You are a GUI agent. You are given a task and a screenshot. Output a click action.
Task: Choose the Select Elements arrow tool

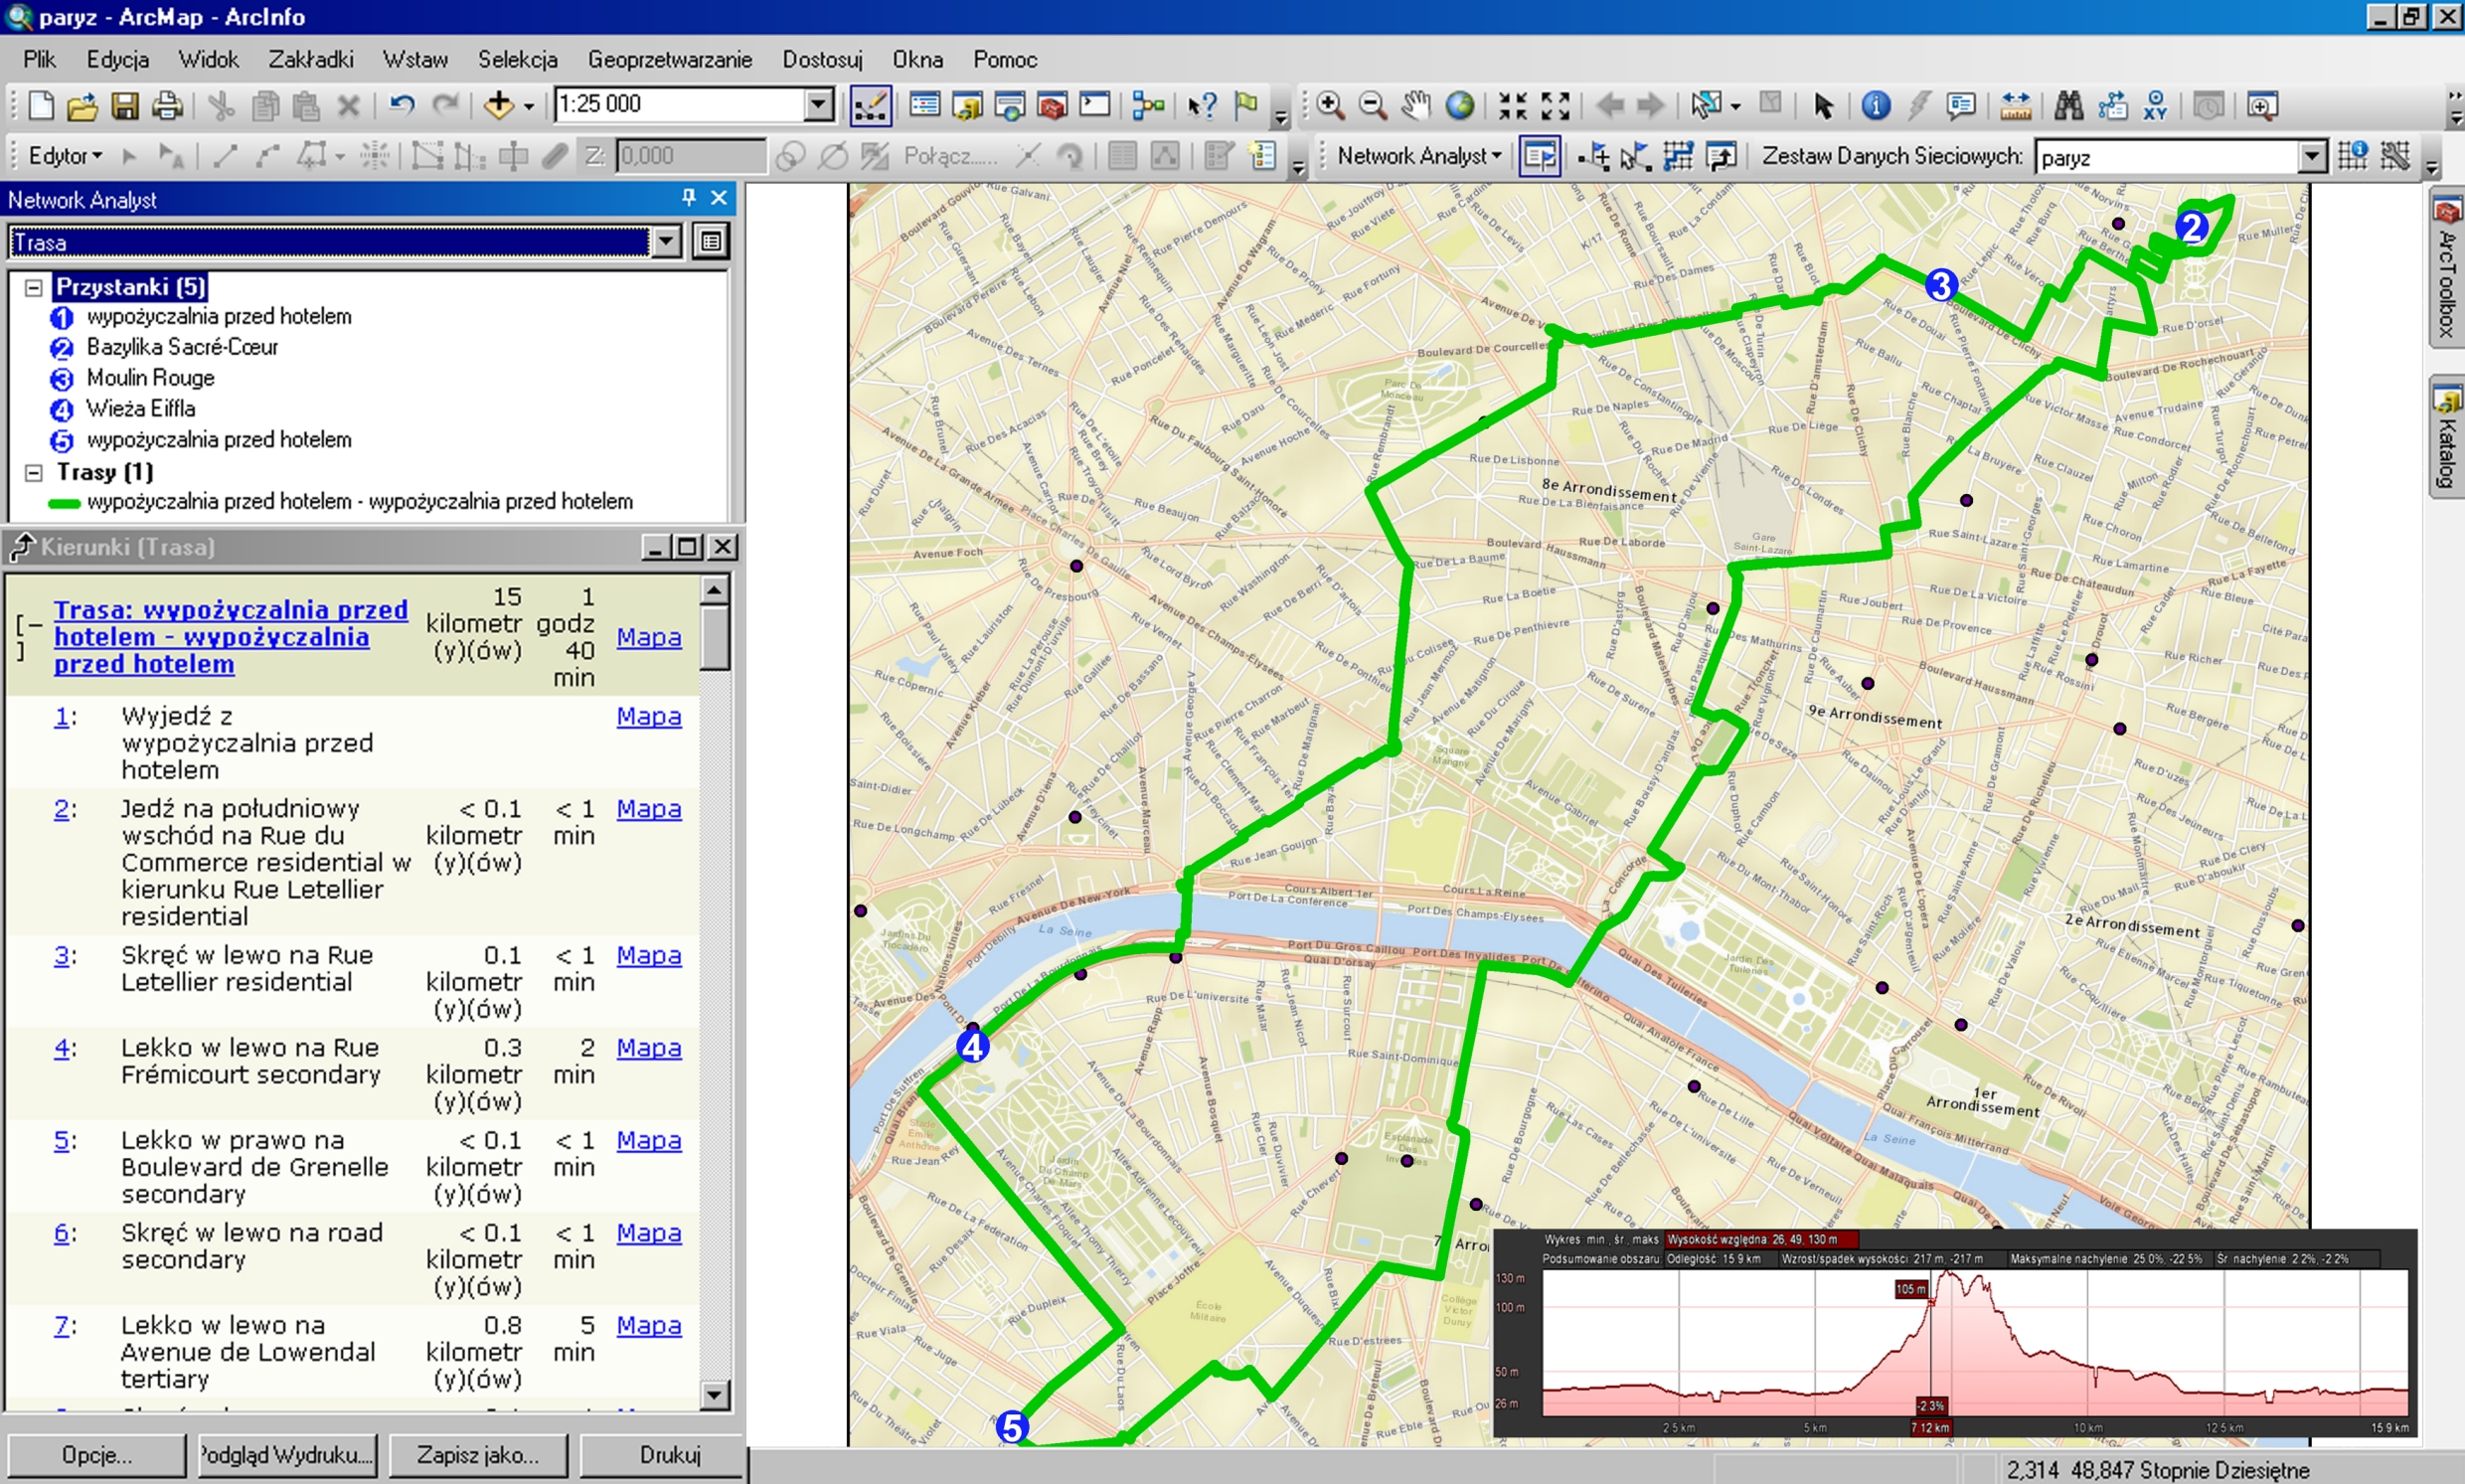(x=1823, y=105)
